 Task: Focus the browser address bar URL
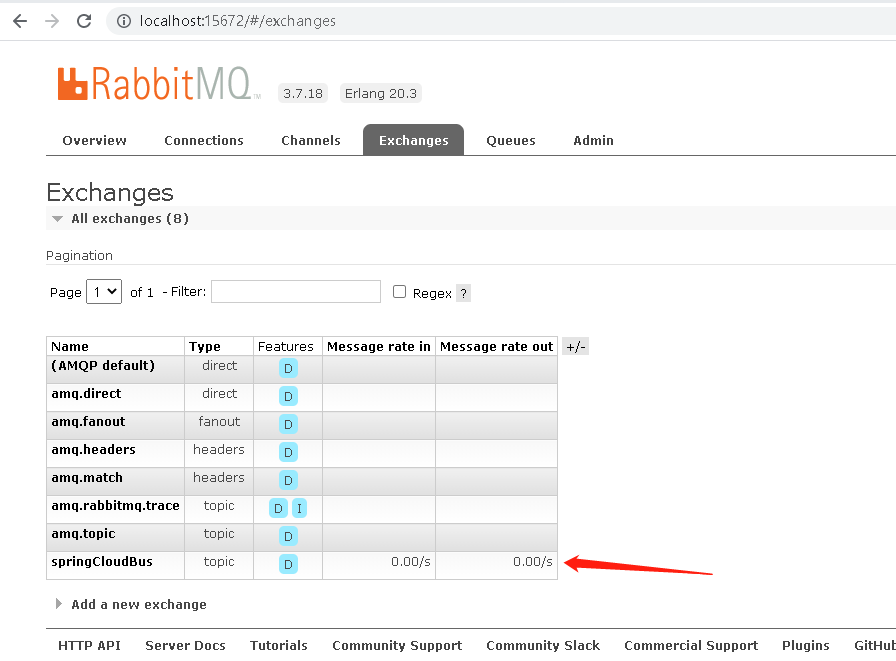[x=238, y=21]
